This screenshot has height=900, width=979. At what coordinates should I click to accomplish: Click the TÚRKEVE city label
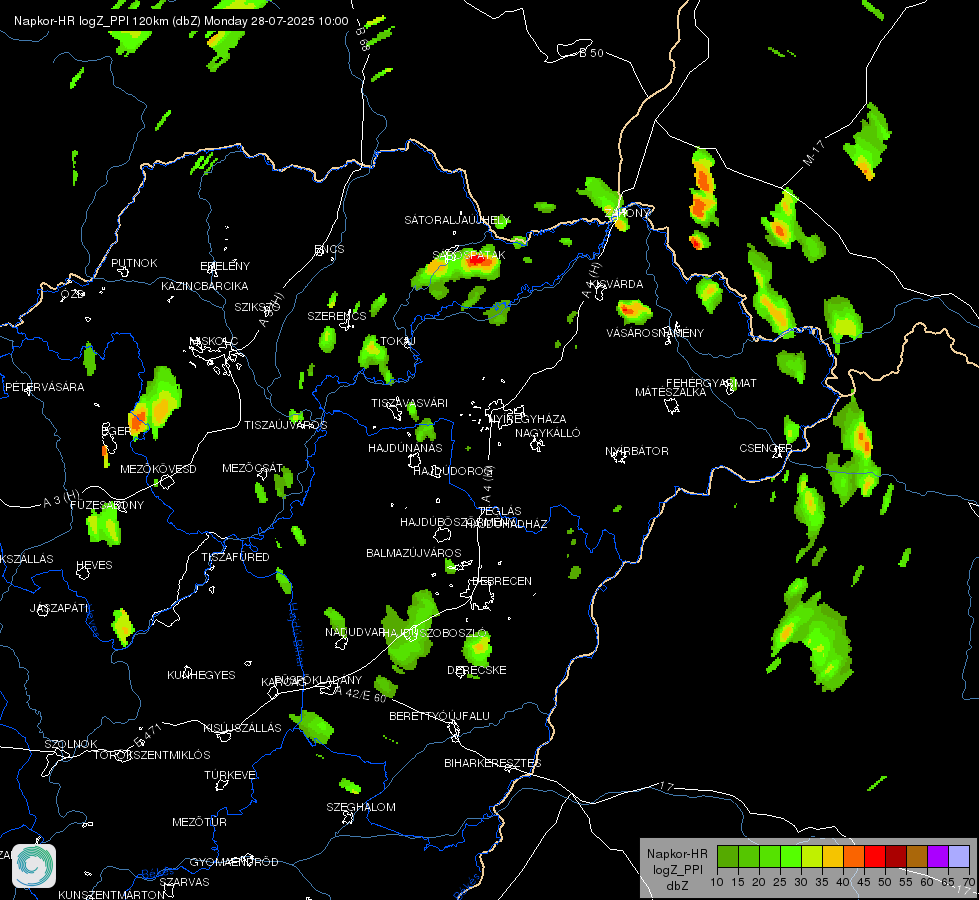coord(231,775)
